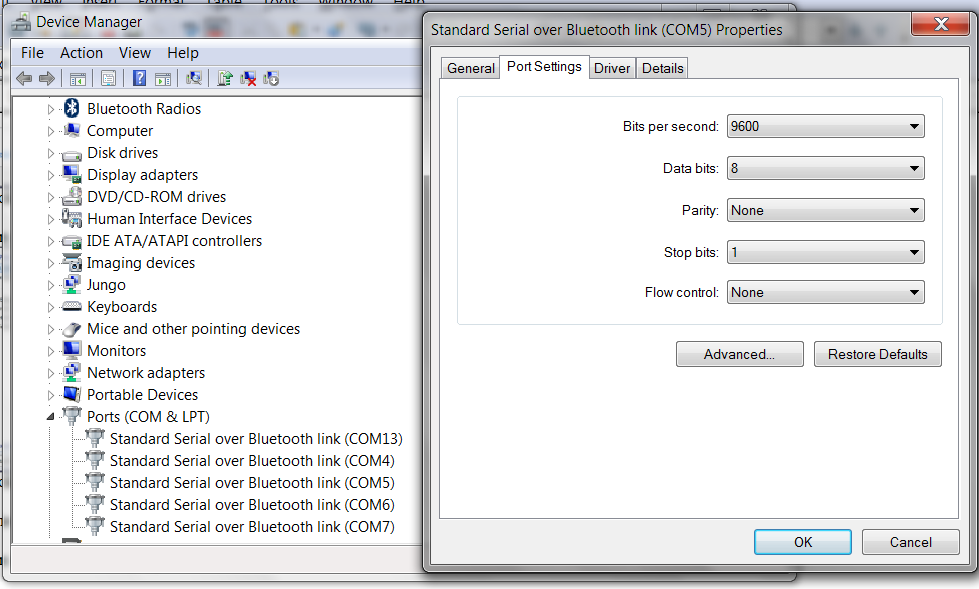Click the Disk drives category icon
The height and width of the screenshot is (589, 979).
72,154
